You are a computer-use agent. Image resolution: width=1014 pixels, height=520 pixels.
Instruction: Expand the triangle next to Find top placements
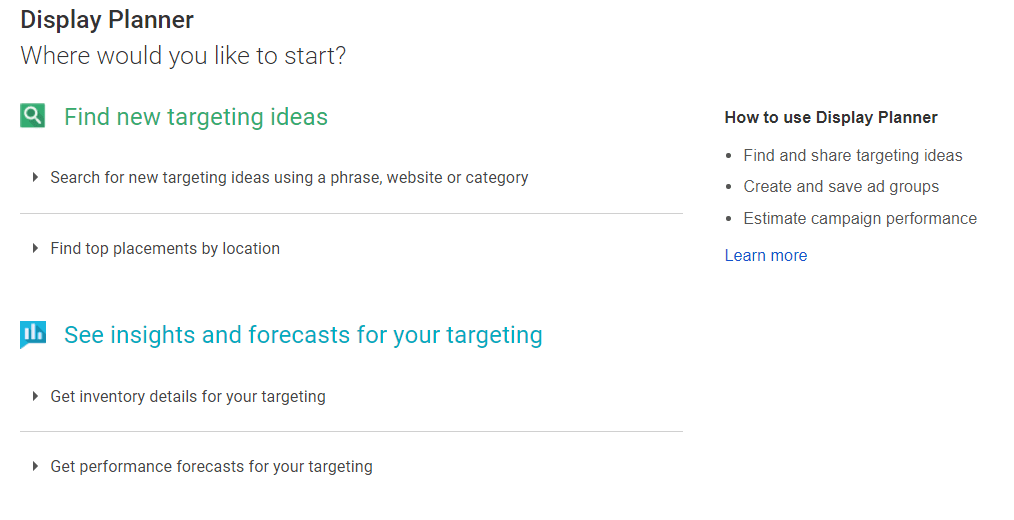pyautogui.click(x=36, y=248)
